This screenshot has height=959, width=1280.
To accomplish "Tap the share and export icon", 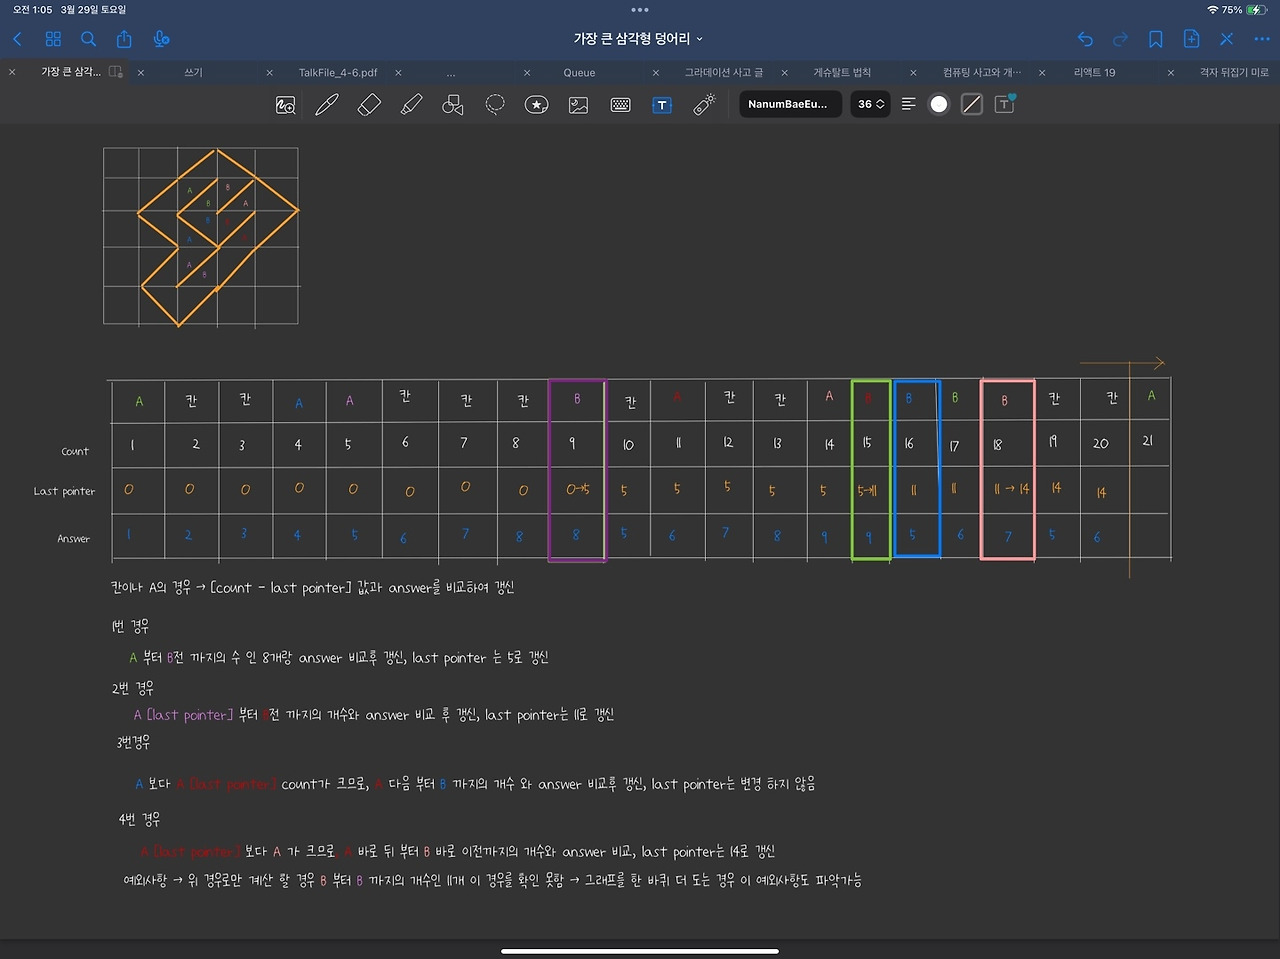I will click(x=124, y=39).
